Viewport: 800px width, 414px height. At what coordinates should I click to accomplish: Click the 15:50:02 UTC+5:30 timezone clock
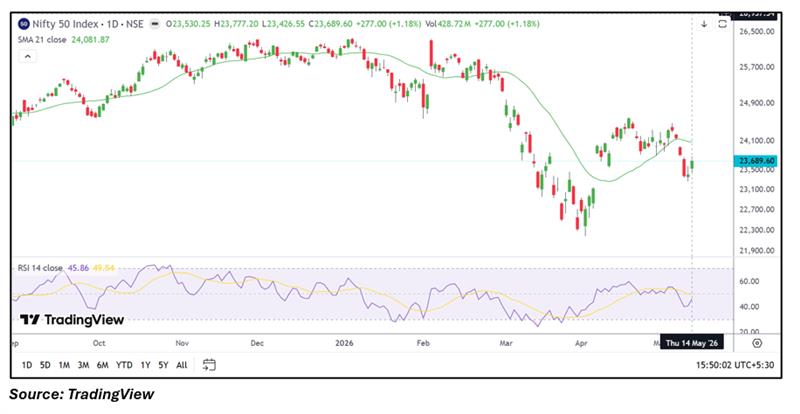point(735,365)
